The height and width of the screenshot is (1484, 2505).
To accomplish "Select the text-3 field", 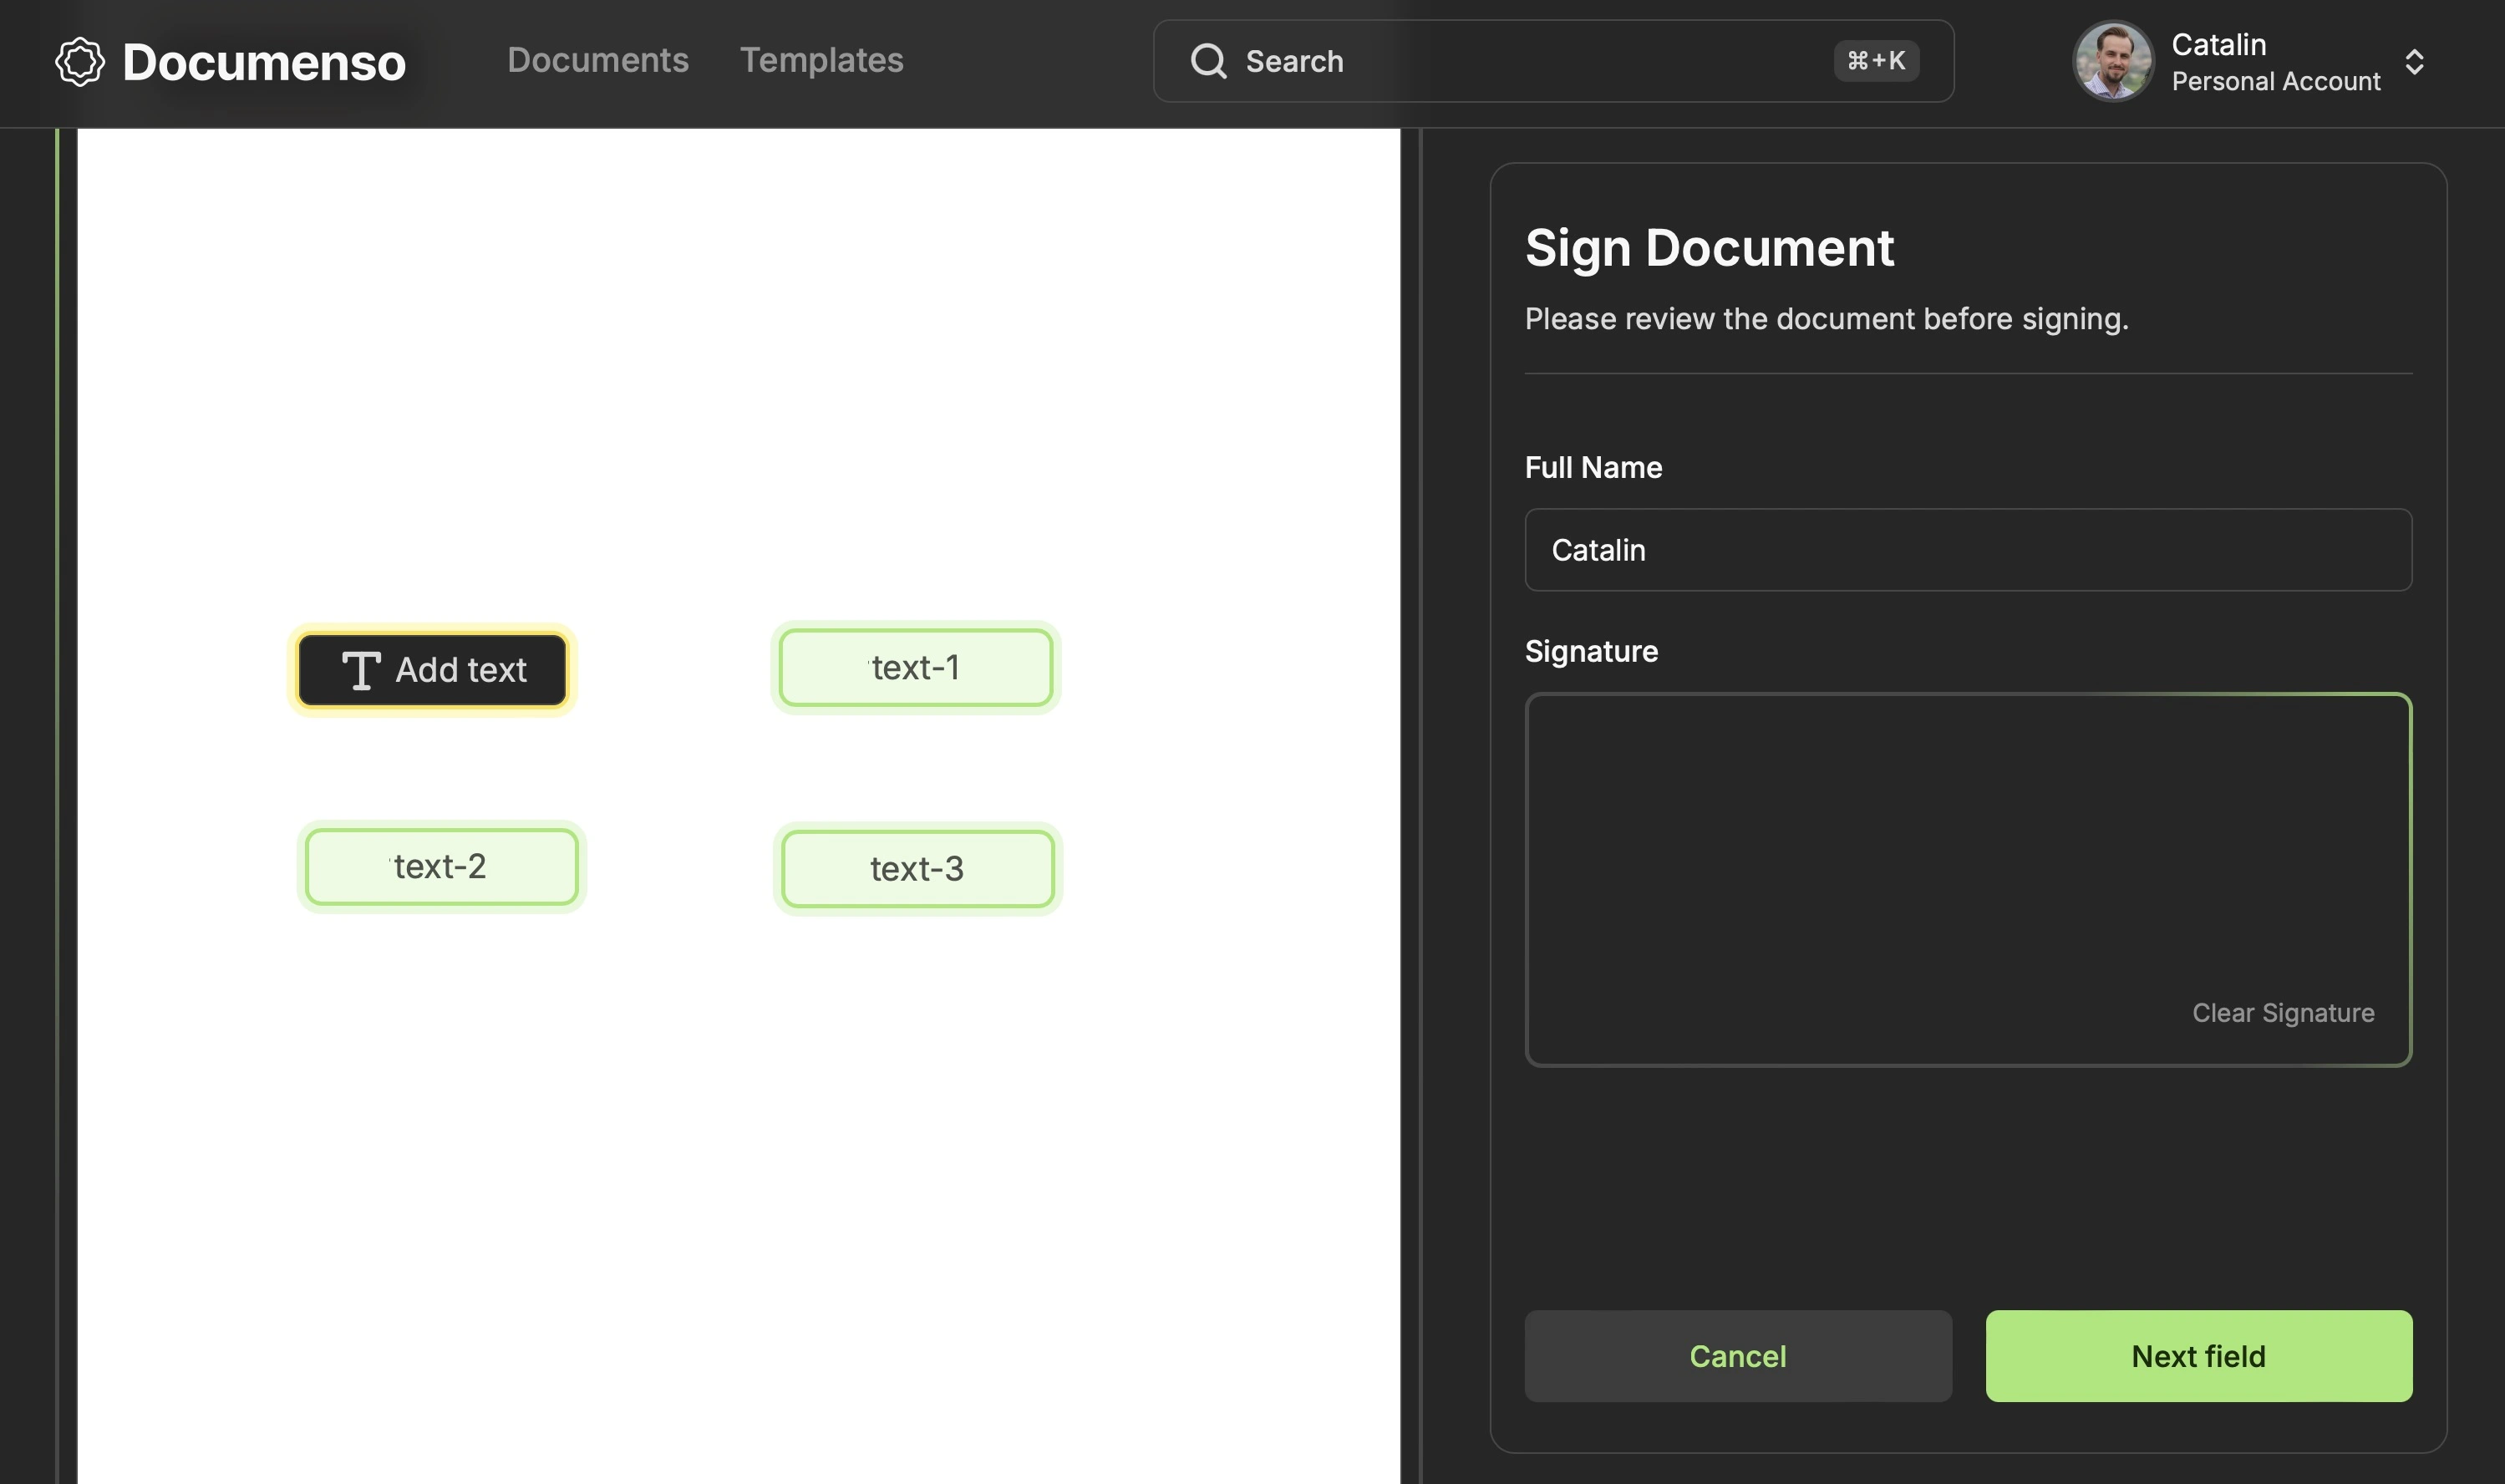I will [x=917, y=869].
